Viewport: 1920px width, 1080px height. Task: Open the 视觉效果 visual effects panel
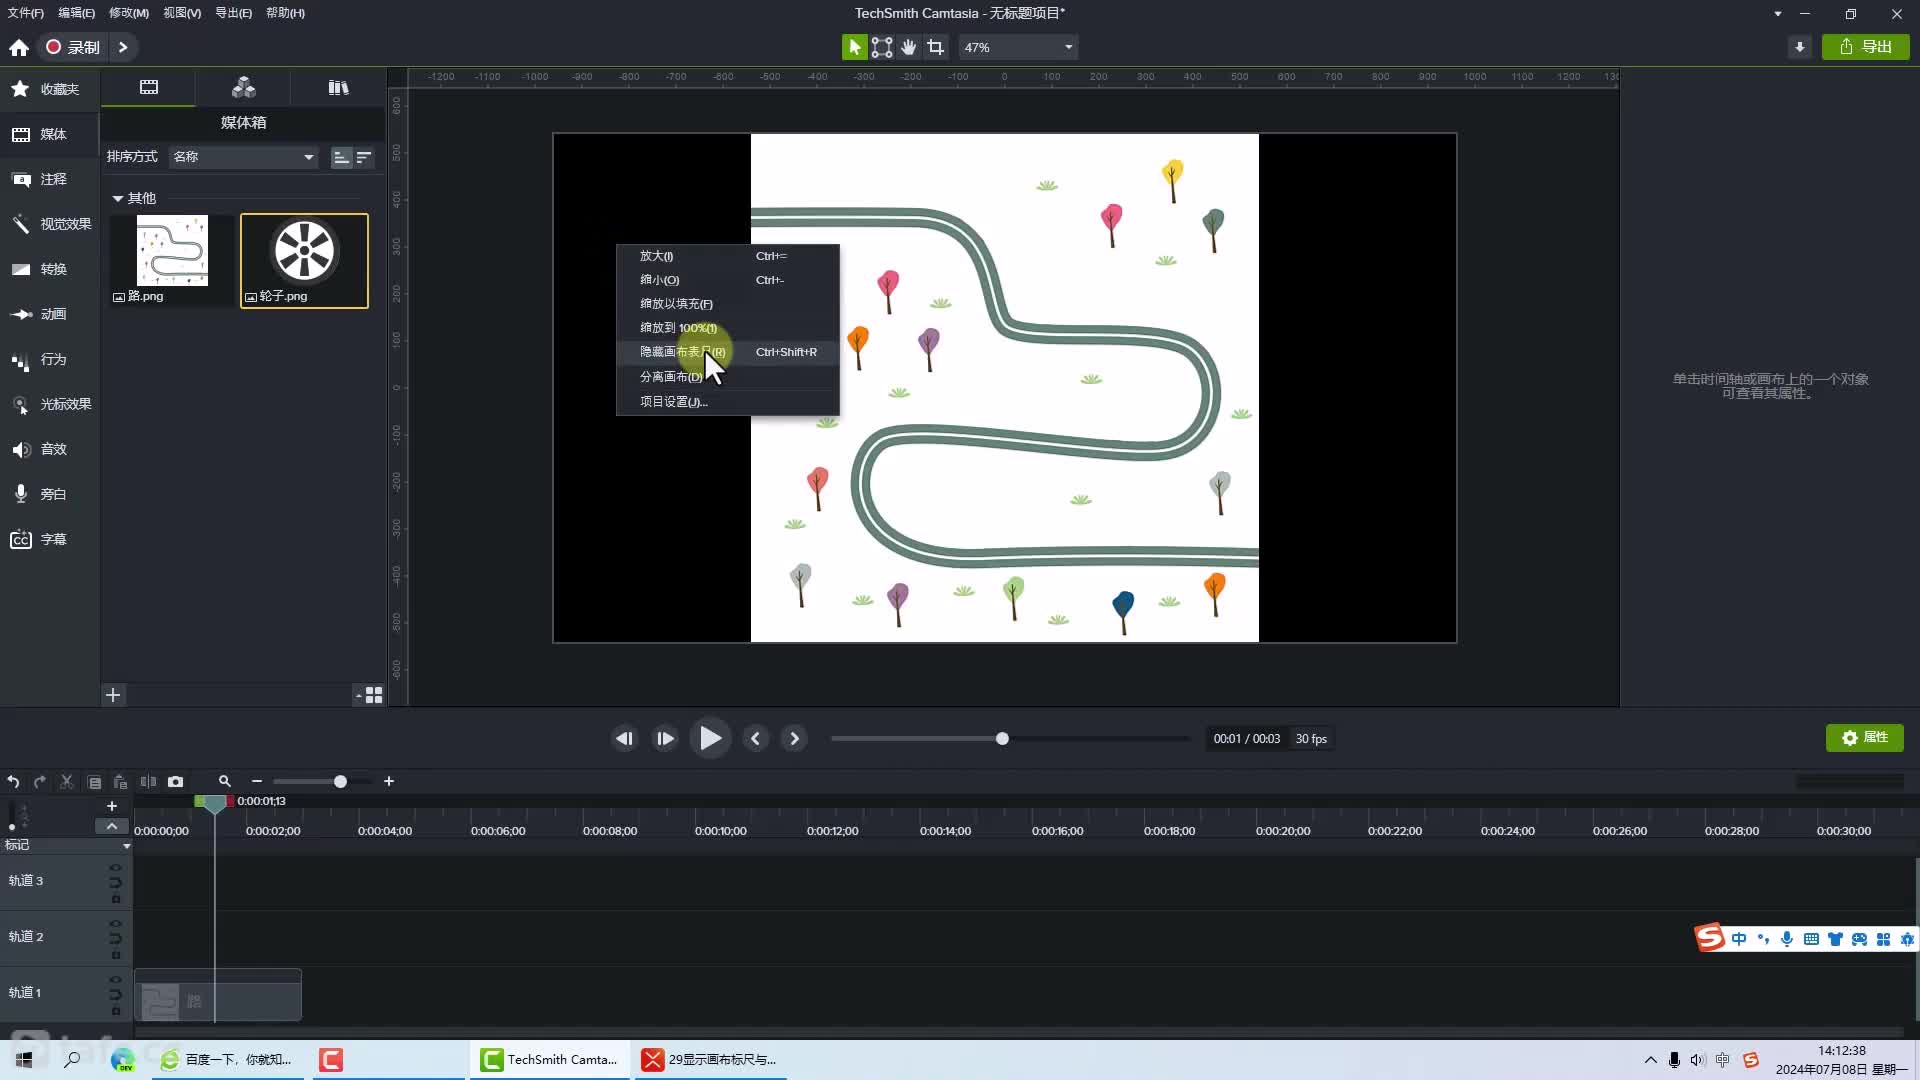click(49, 224)
